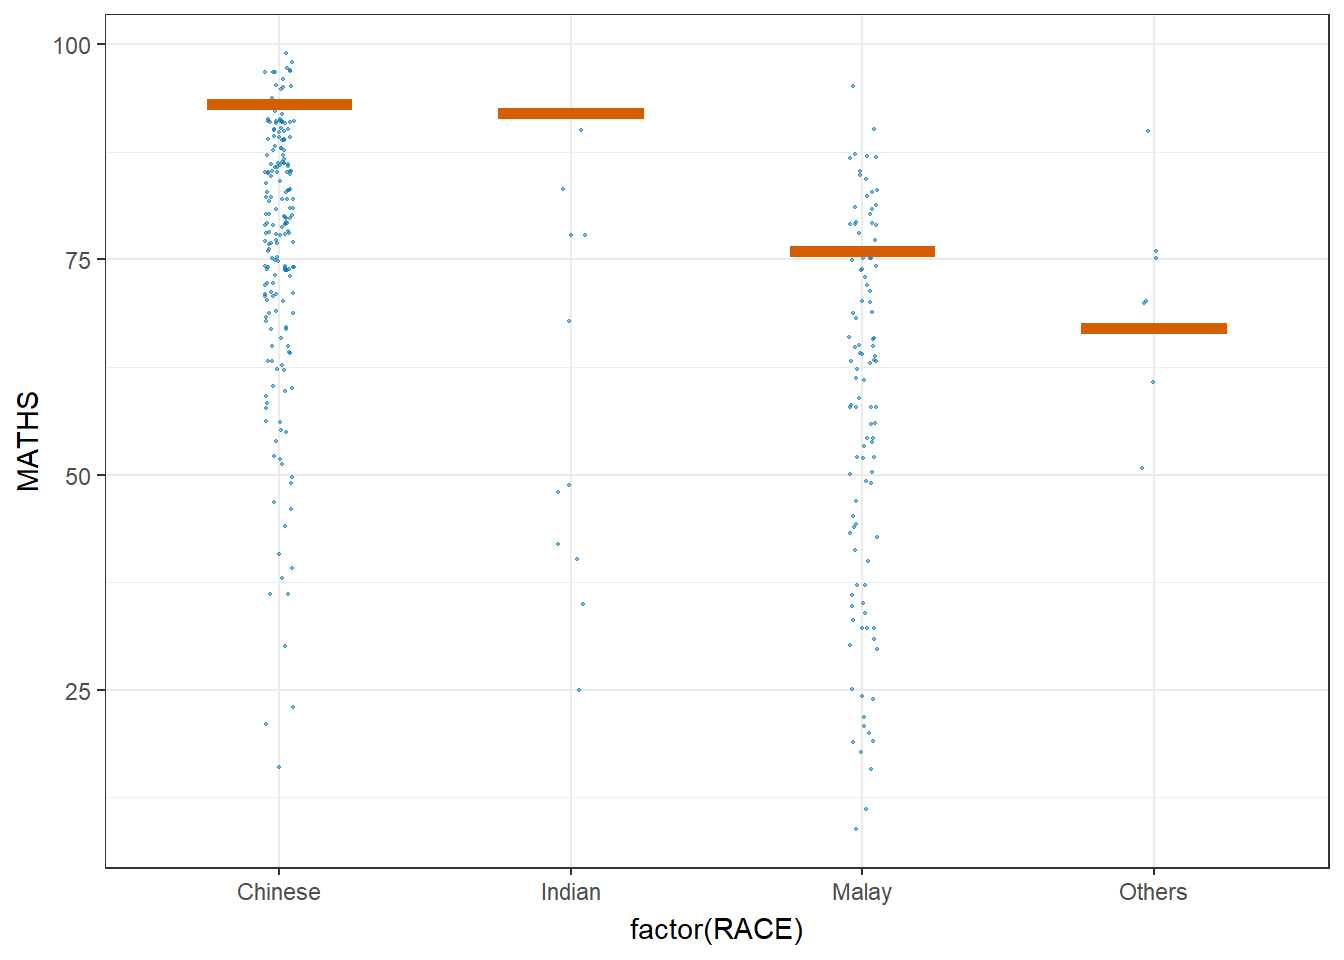
Task: Click the orange median bar for Indian
Action: 571,114
